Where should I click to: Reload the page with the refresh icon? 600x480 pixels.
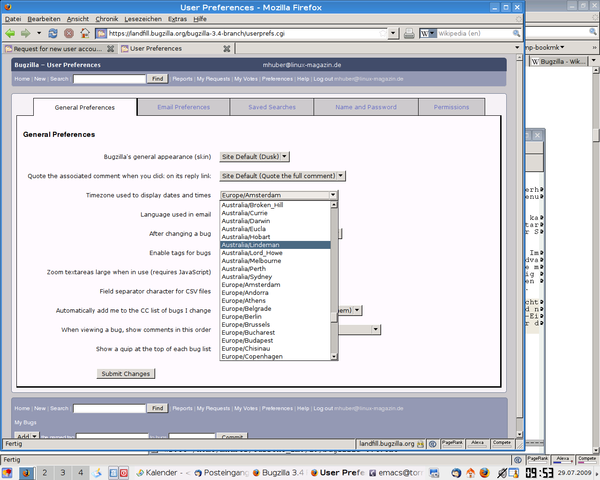tap(53, 33)
